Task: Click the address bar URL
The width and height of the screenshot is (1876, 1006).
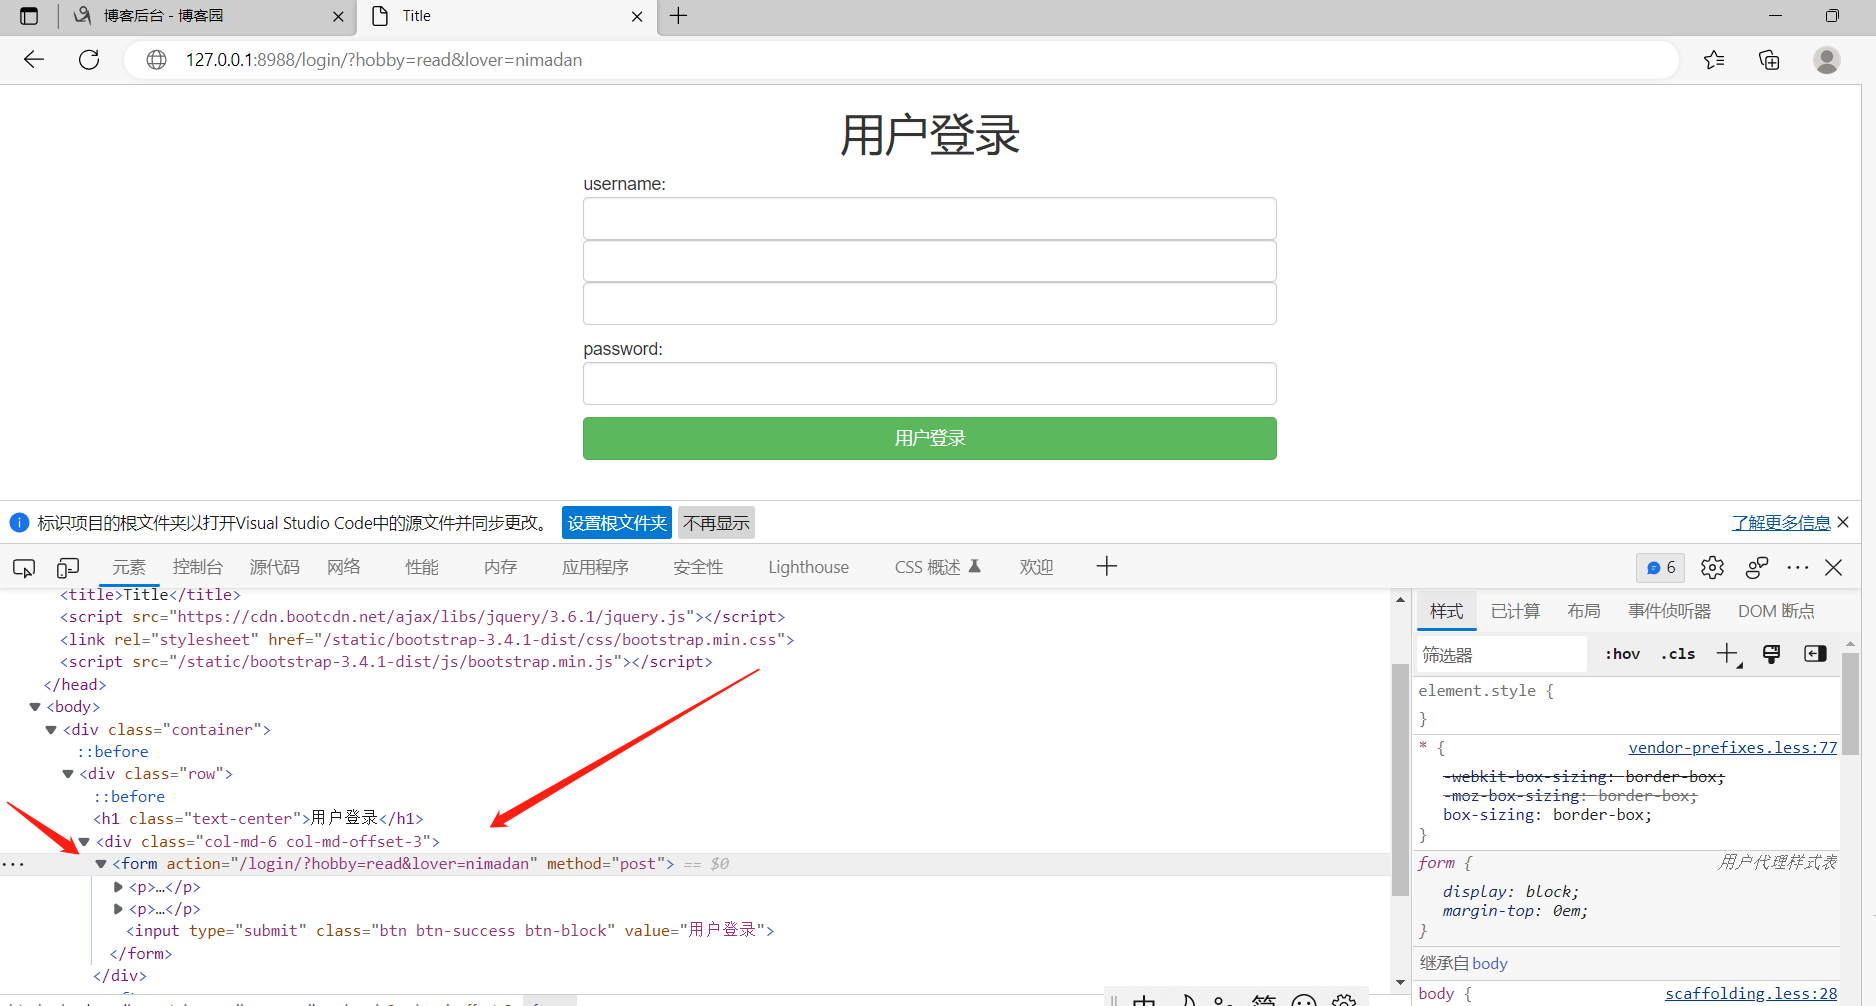Action: click(x=384, y=60)
